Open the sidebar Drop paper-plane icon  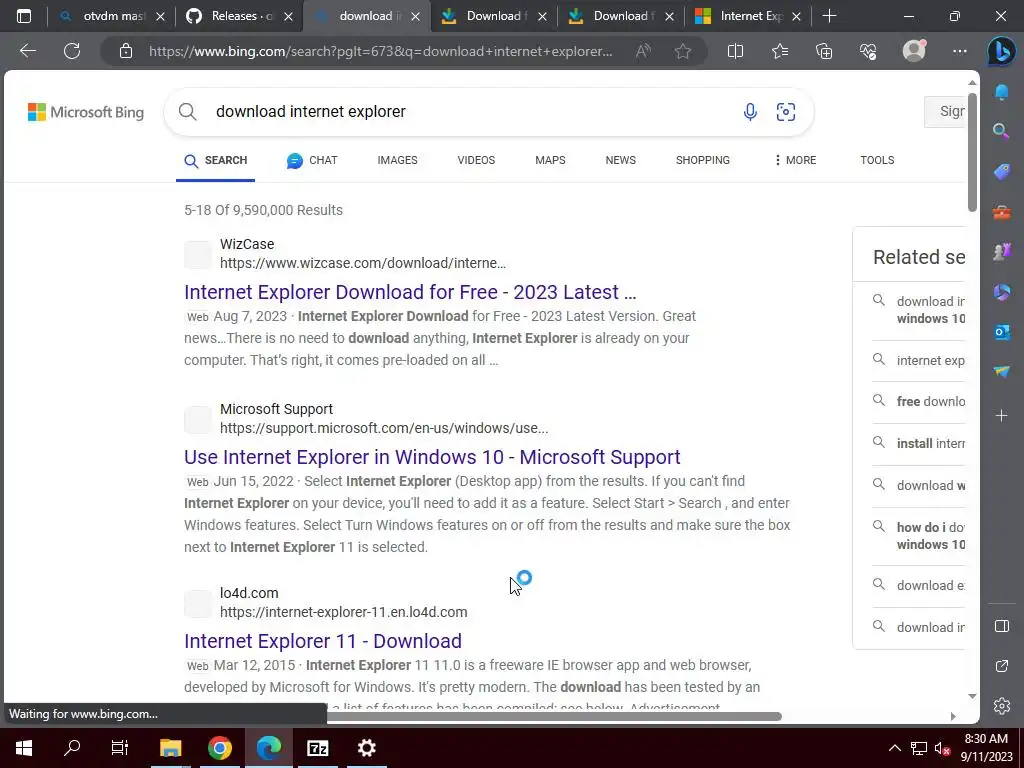coord(1001,372)
